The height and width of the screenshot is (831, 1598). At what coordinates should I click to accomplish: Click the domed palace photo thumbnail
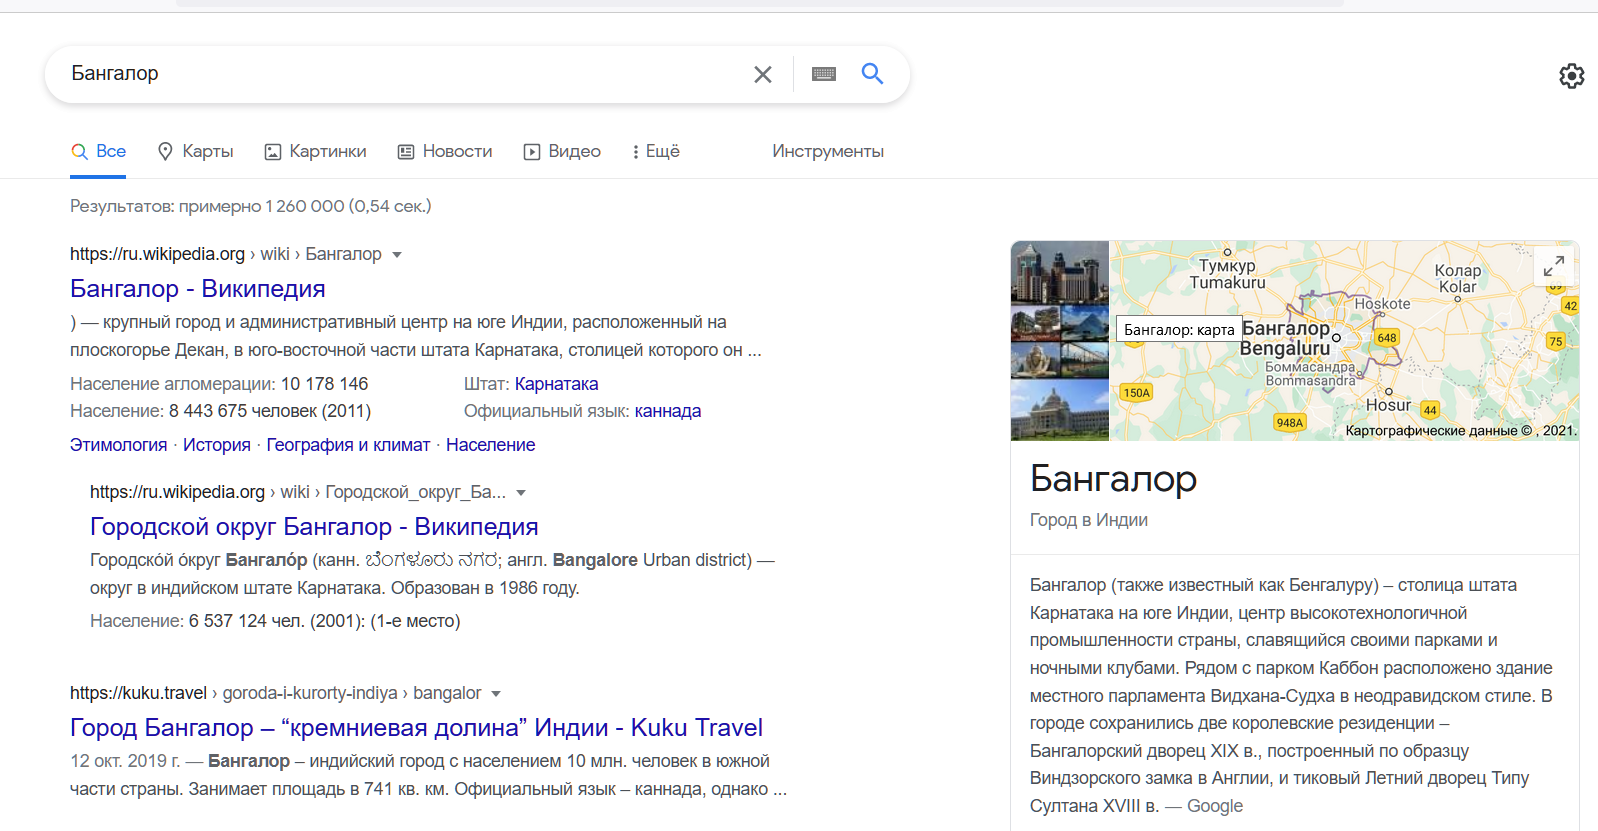pos(1059,411)
